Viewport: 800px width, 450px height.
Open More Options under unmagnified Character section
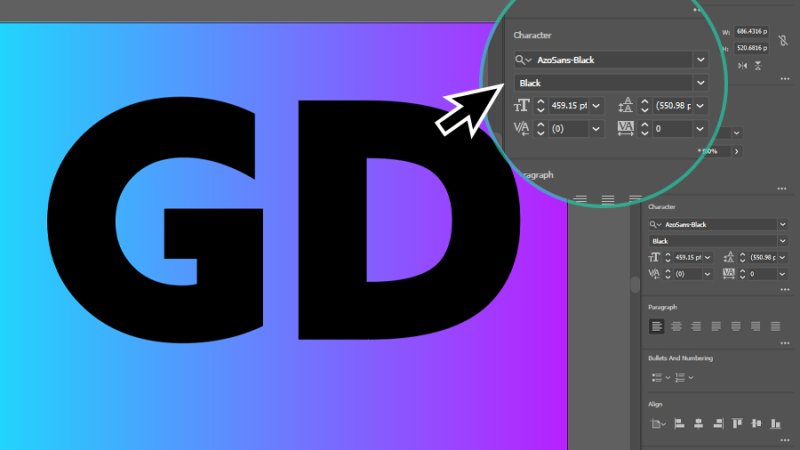coord(785,290)
